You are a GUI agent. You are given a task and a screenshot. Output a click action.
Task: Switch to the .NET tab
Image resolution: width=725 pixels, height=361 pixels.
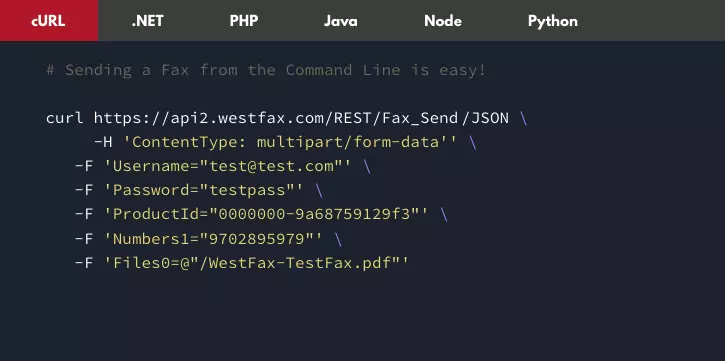[x=147, y=21]
